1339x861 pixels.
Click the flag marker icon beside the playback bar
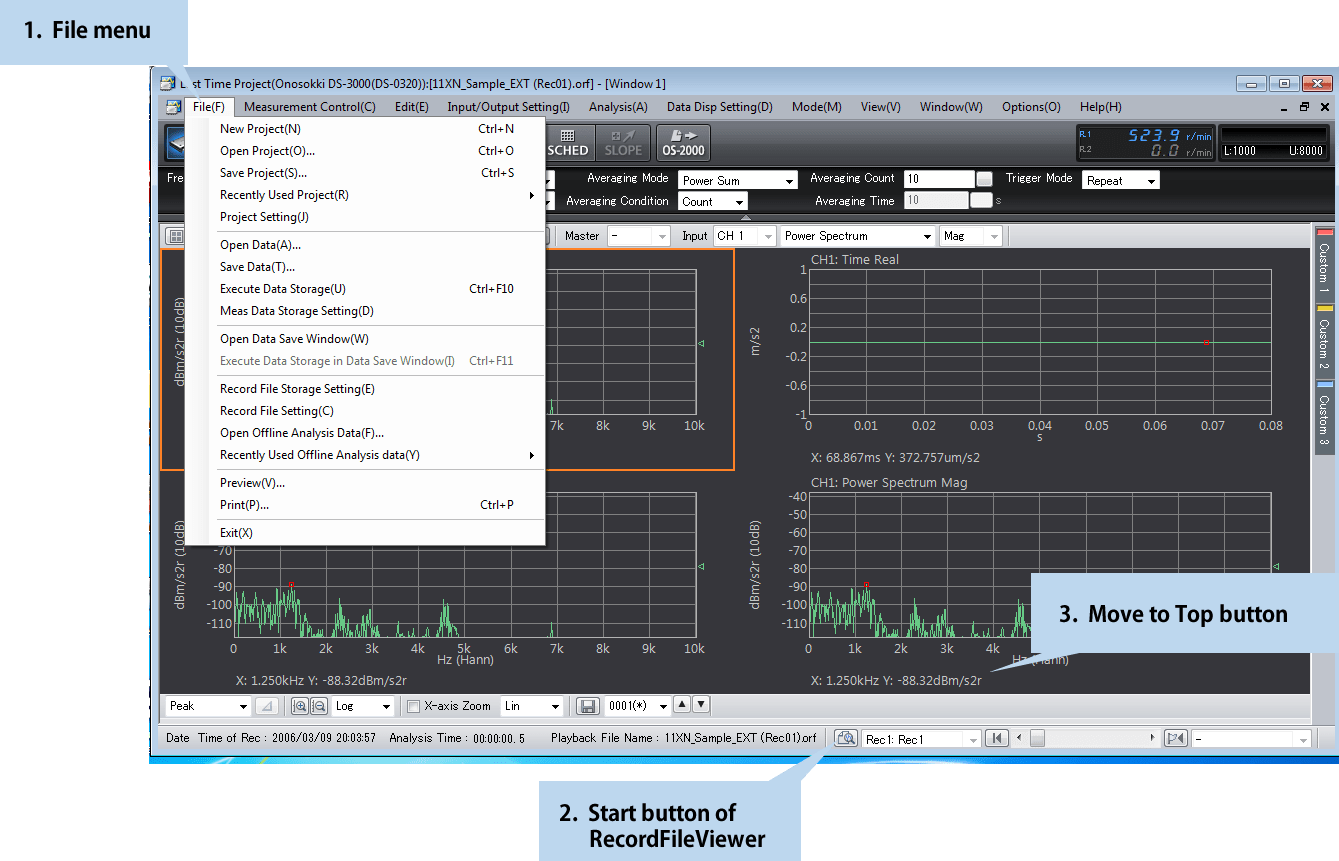1174,738
